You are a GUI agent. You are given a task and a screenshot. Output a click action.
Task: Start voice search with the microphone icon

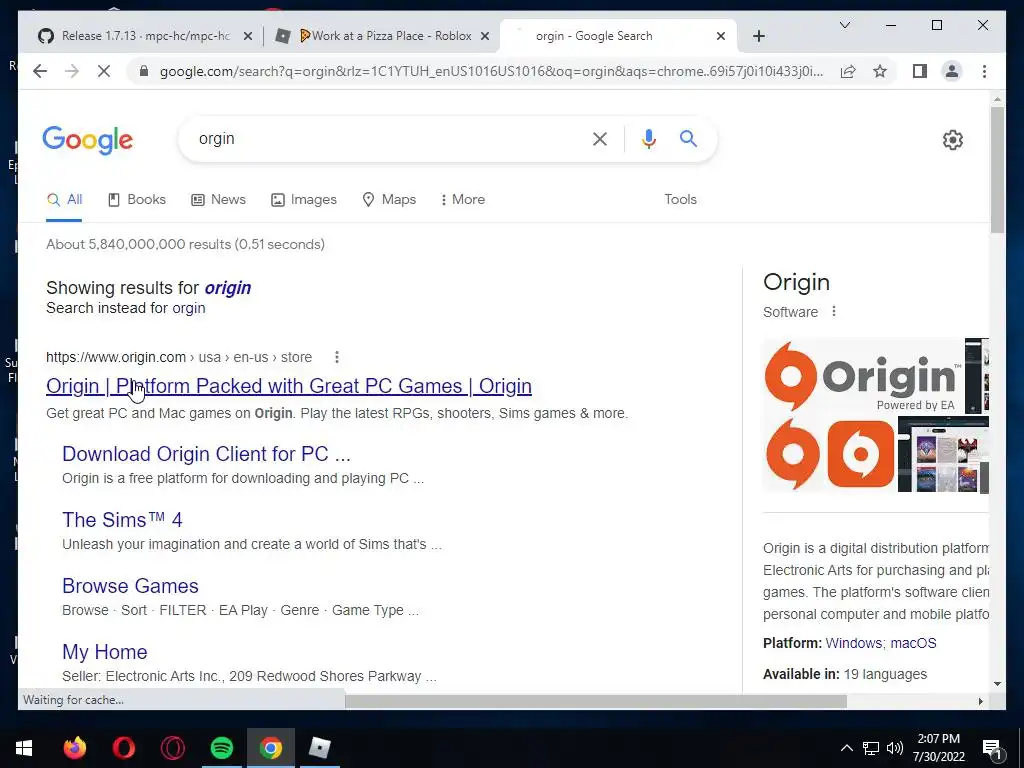point(648,138)
